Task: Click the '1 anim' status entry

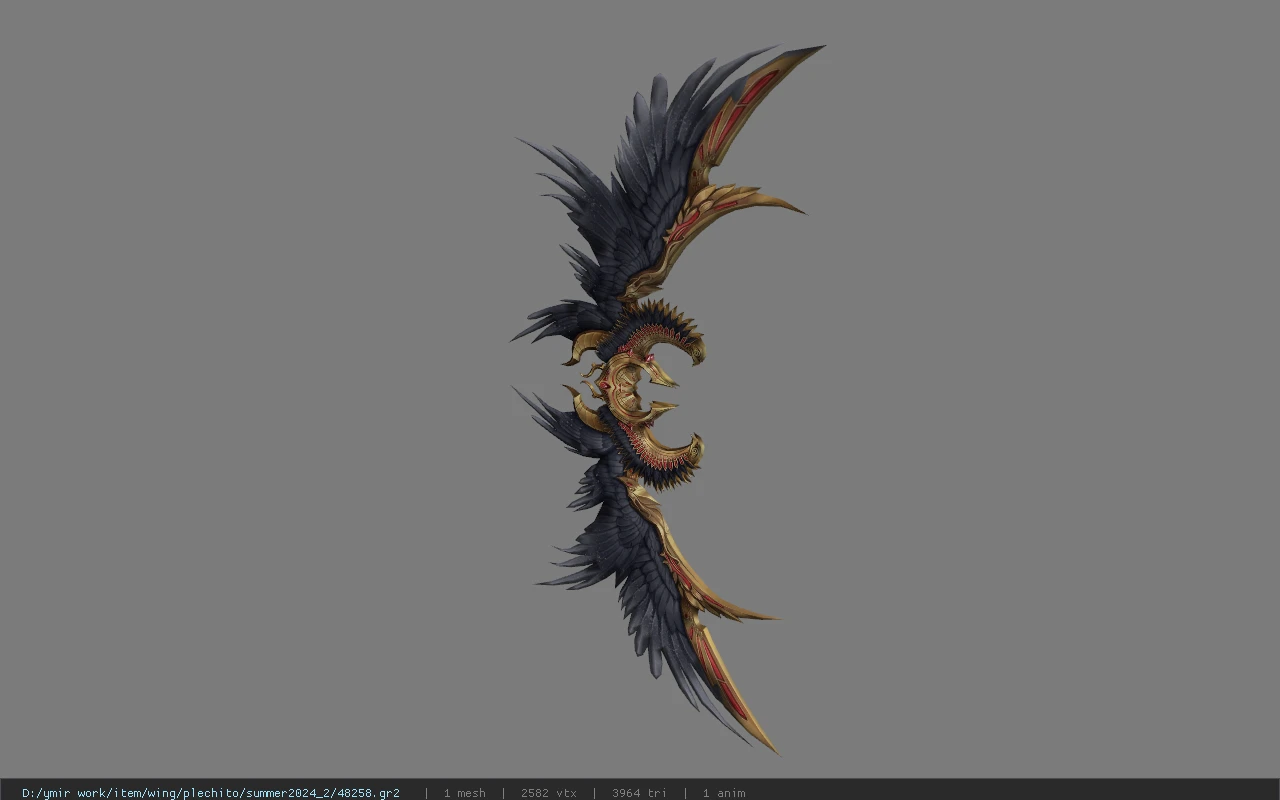Action: [723, 793]
